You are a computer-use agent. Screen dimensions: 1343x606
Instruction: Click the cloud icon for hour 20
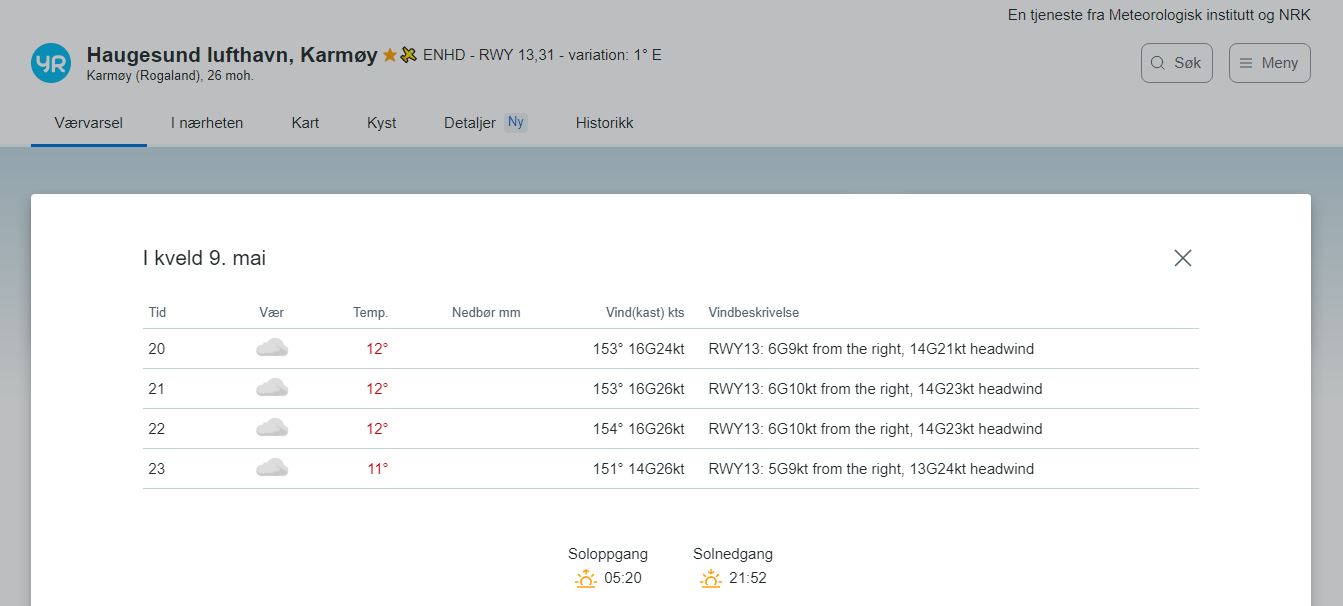(272, 348)
